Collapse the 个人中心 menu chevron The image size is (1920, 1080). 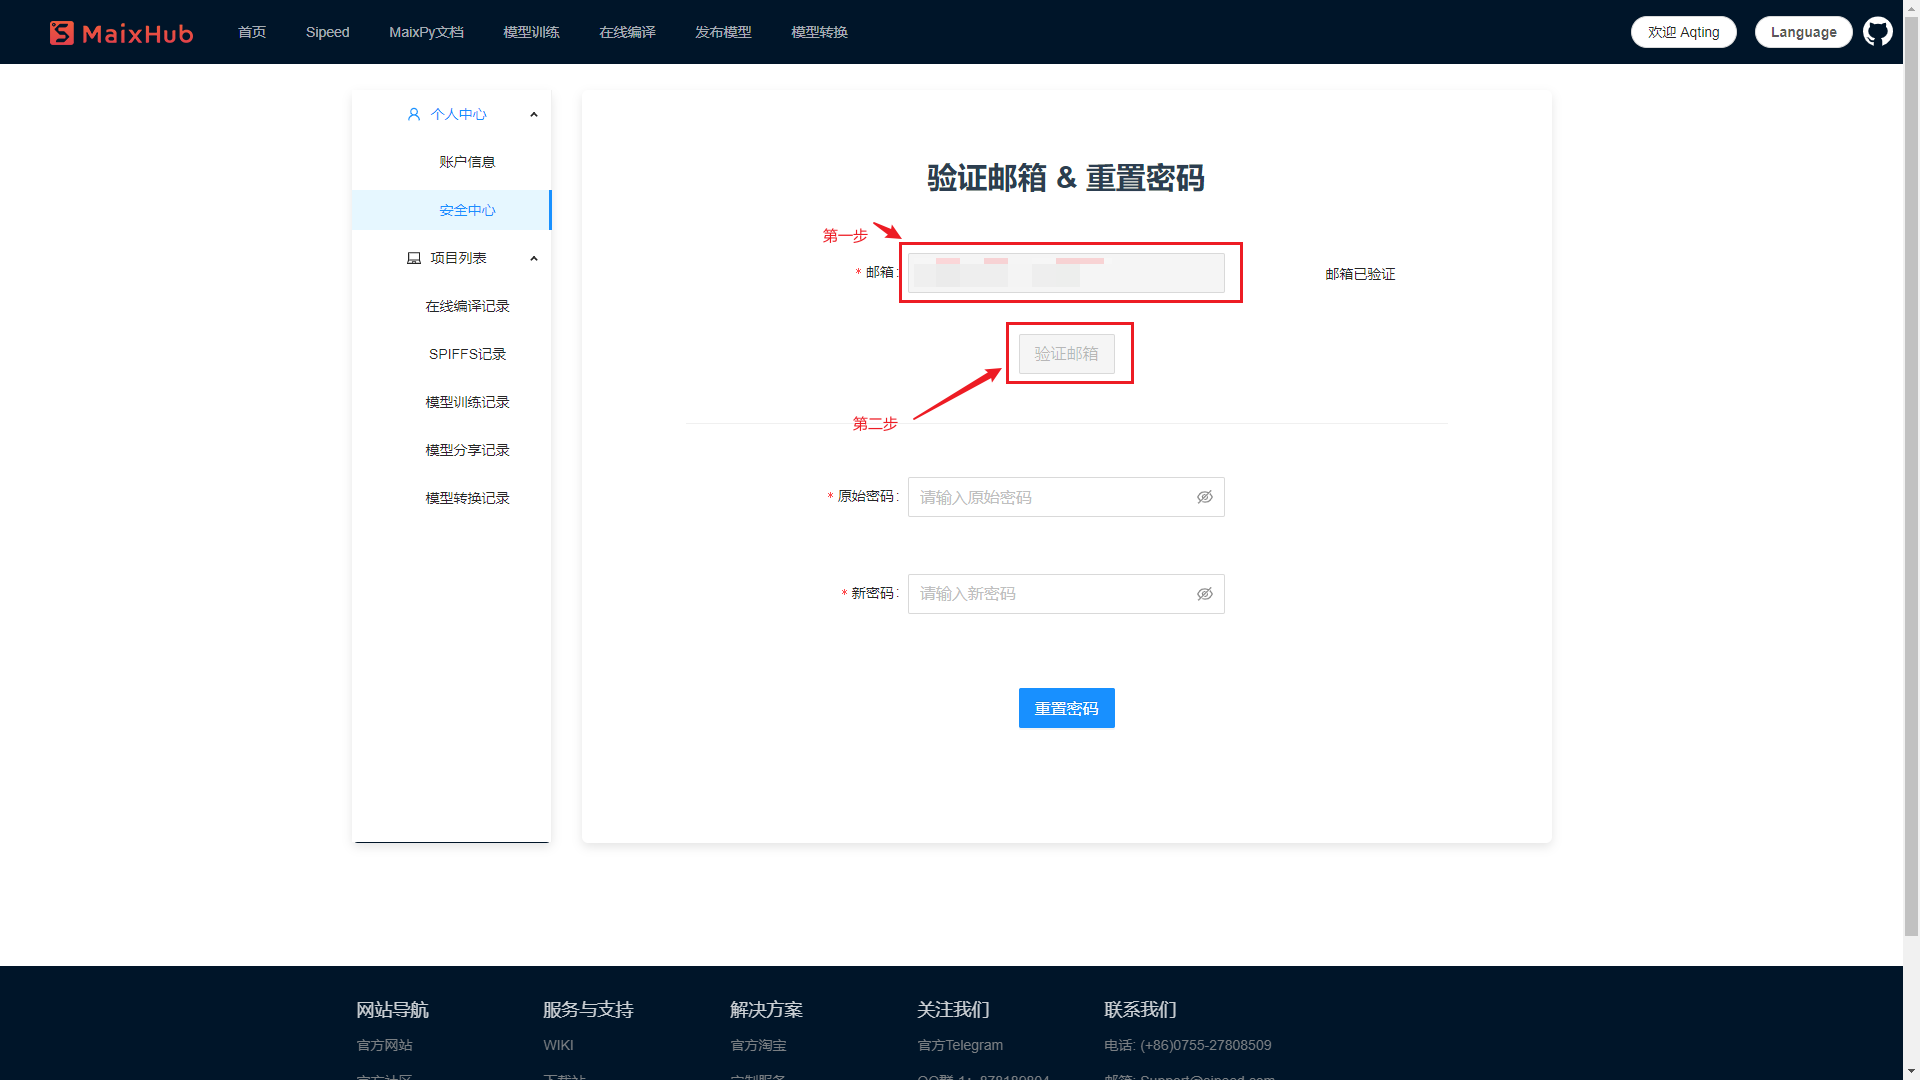(x=534, y=114)
